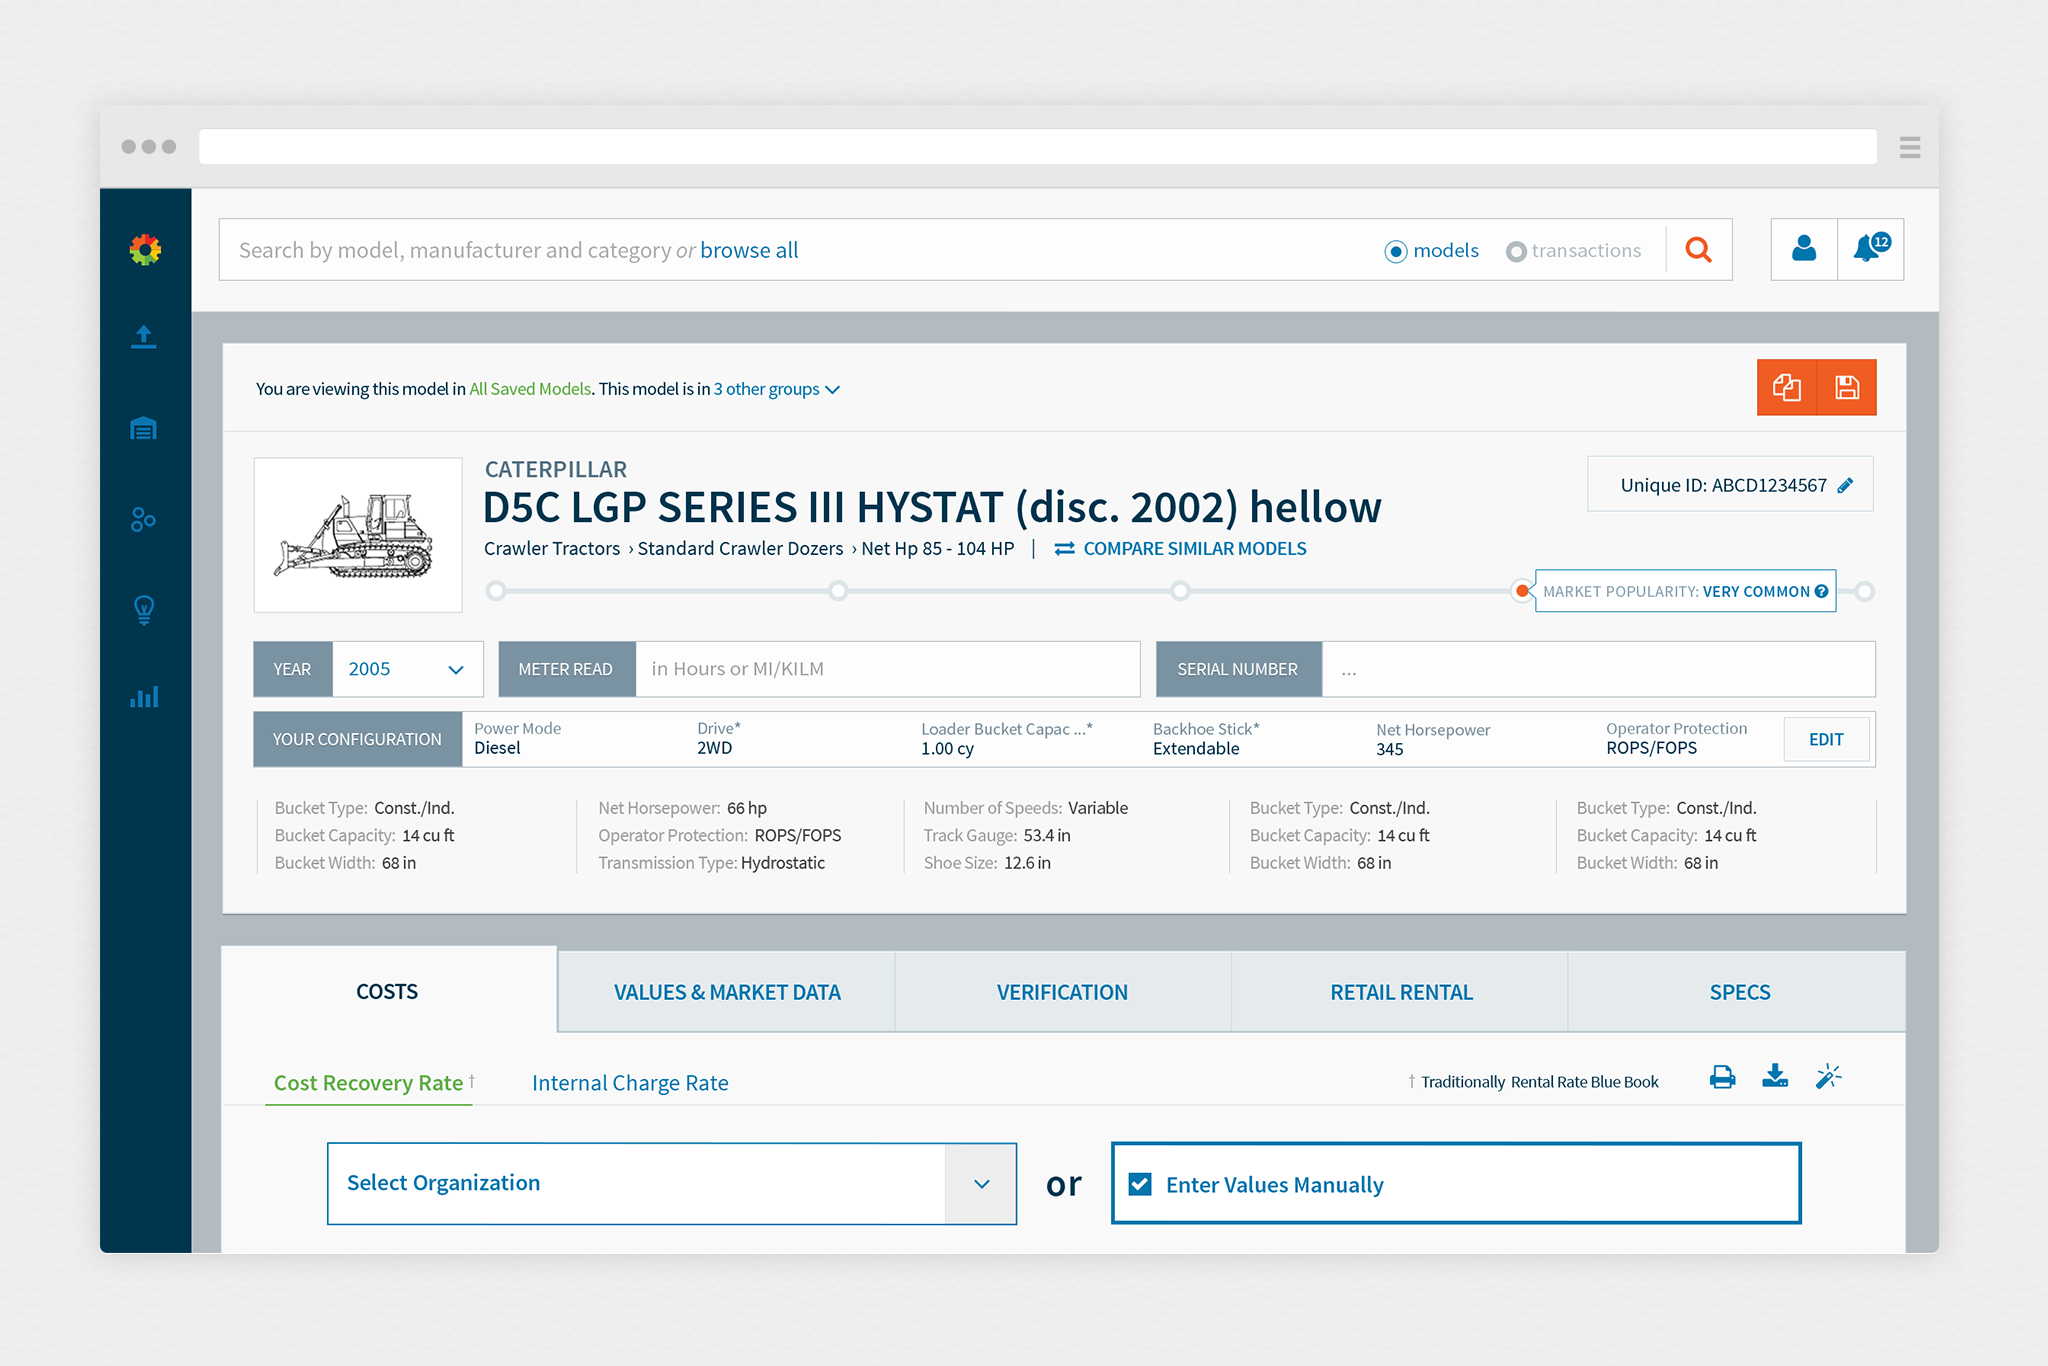Screen dimensions: 2048x1366
Task: Open the lightbulb insights sidebar icon
Action: [144, 609]
